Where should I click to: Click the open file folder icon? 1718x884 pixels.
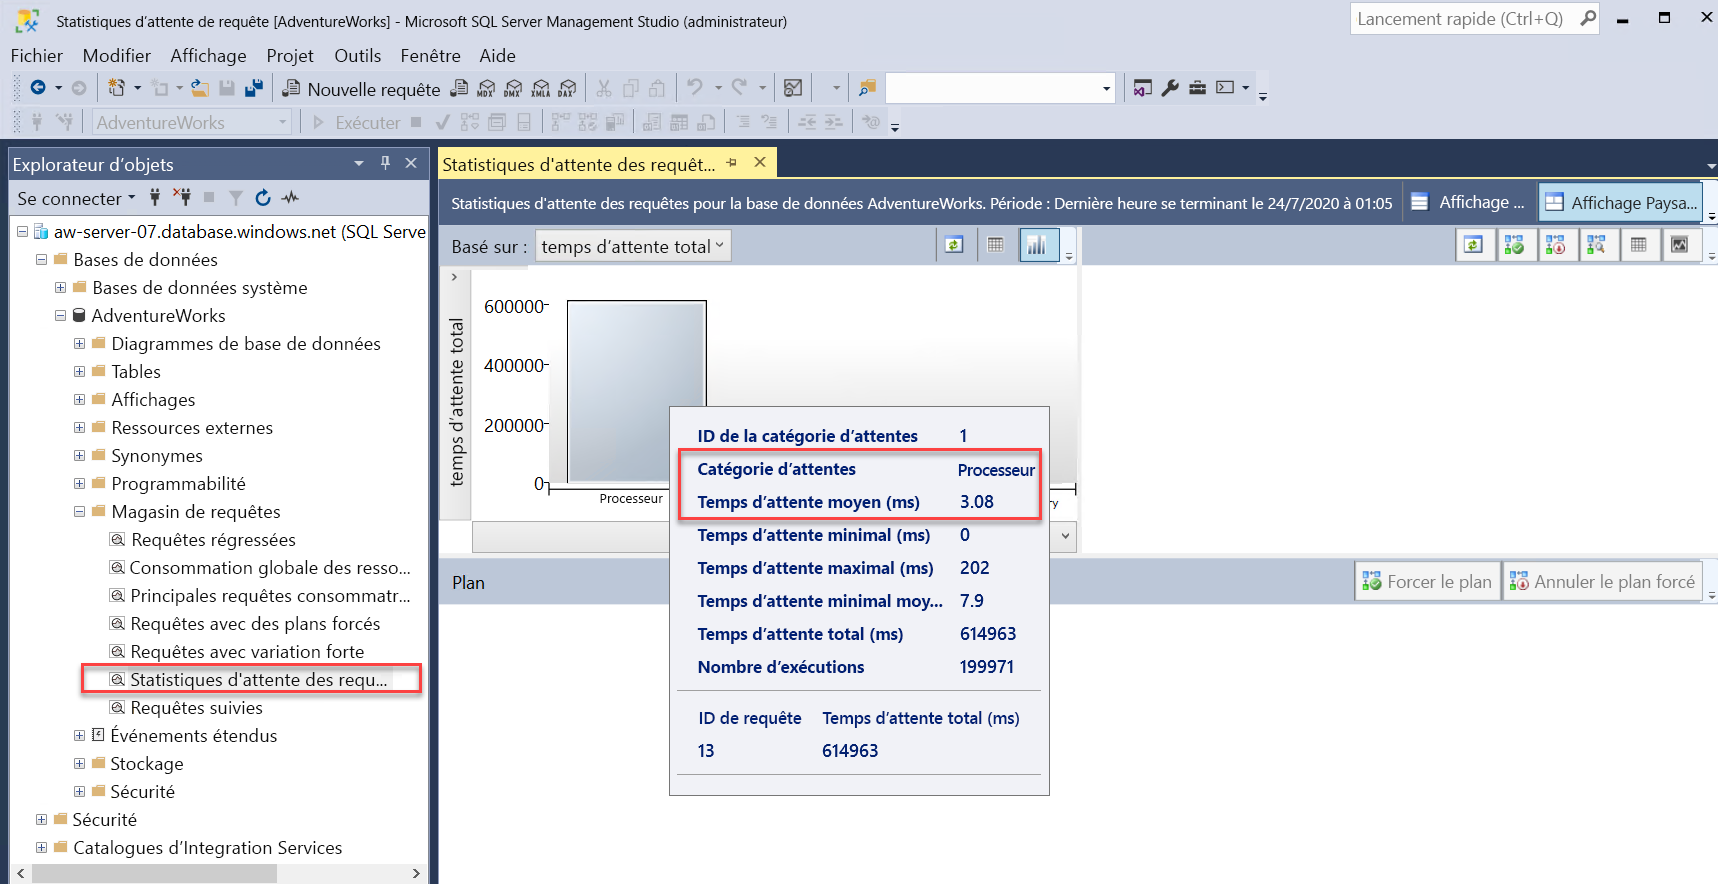[200, 88]
